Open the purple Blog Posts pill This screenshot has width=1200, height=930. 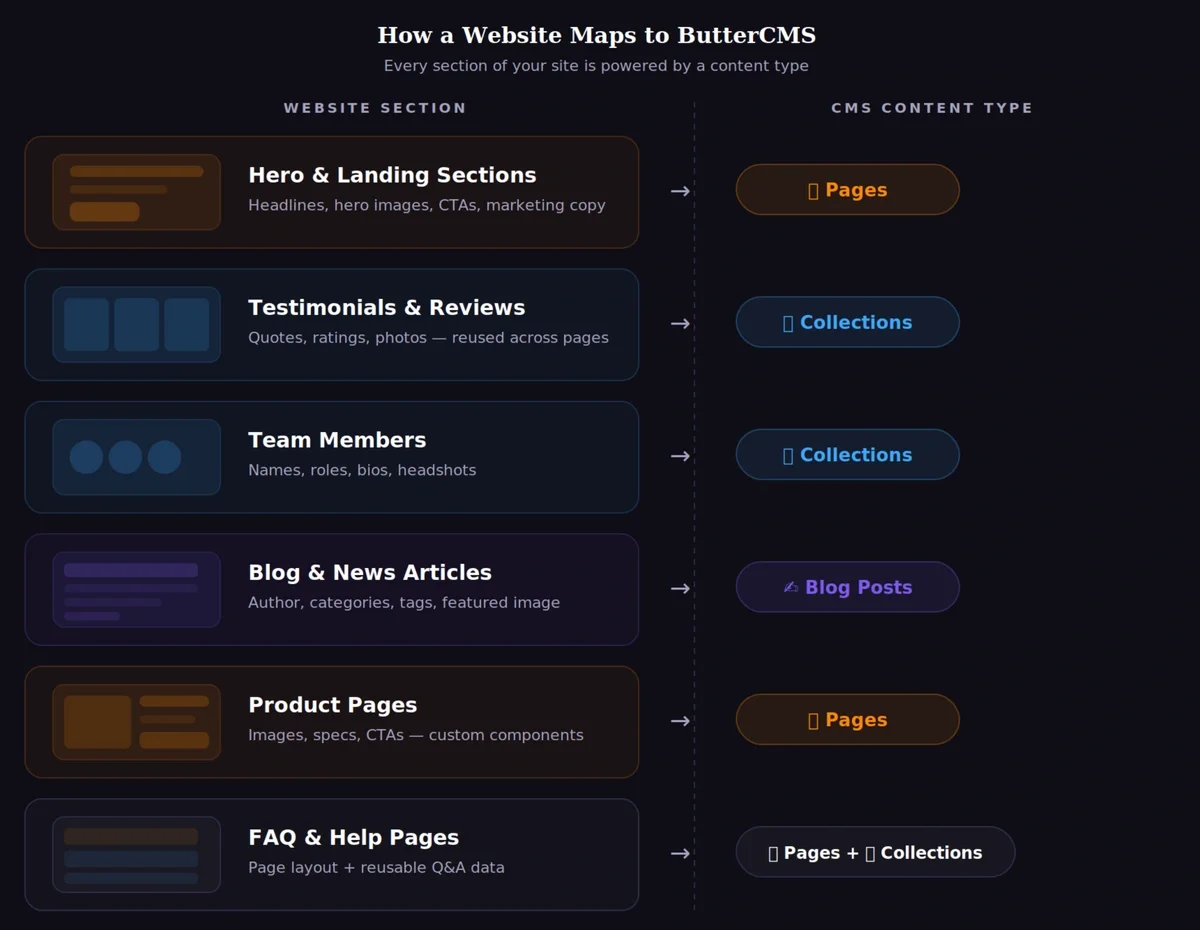click(847, 587)
